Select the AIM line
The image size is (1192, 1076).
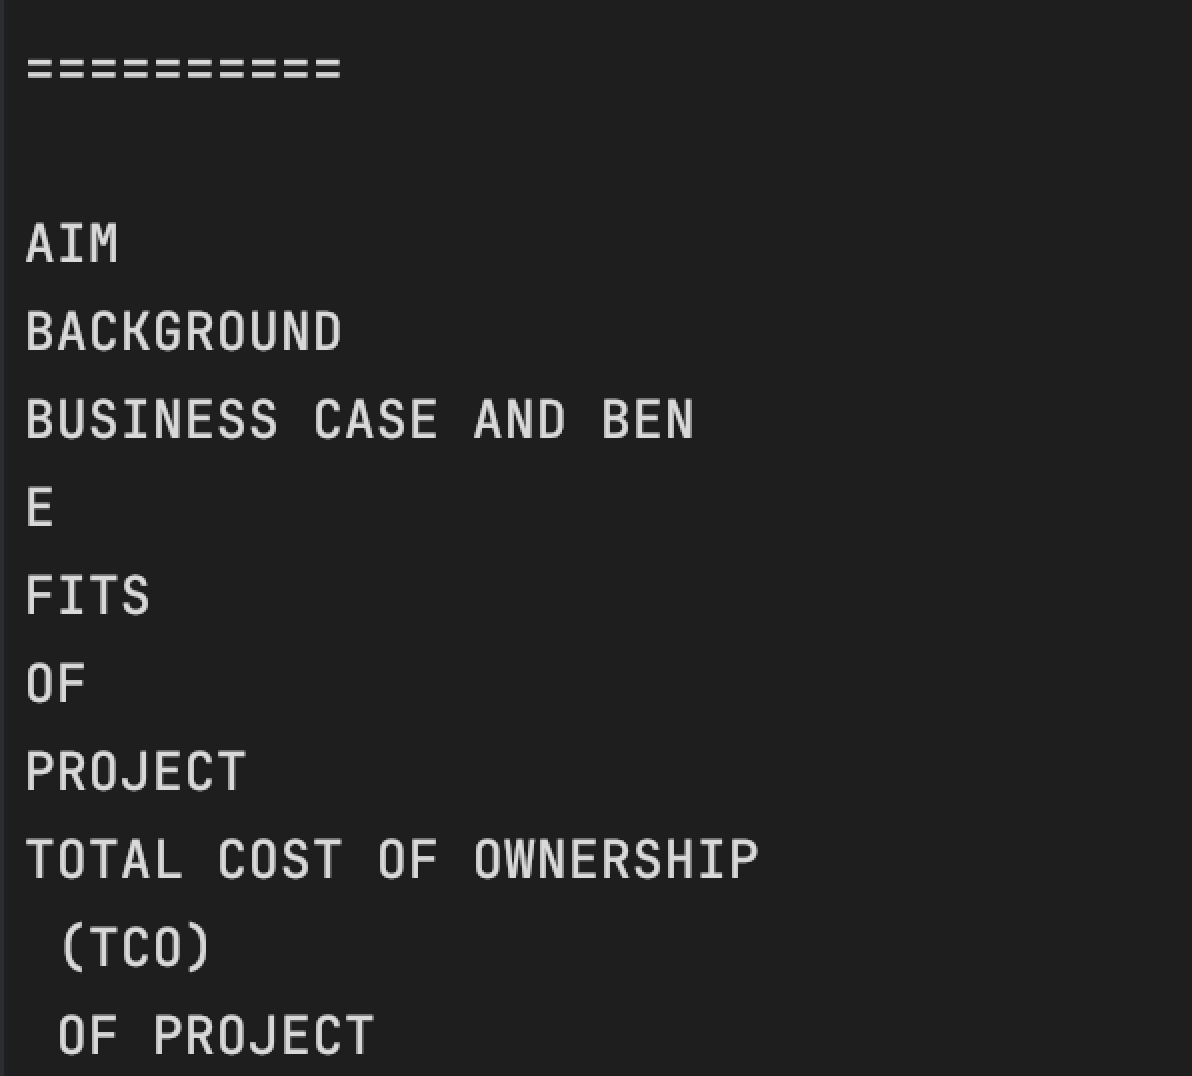click(x=72, y=244)
